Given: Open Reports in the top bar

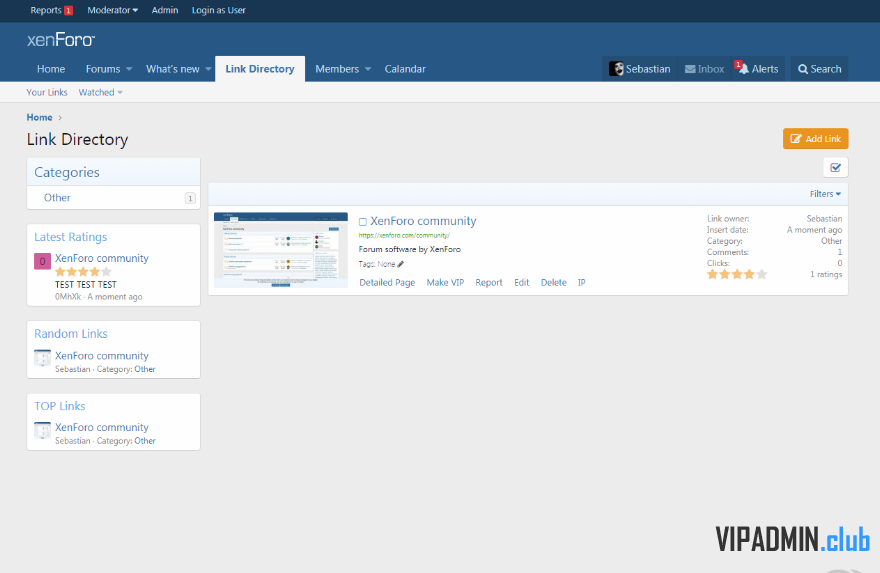Looking at the screenshot, I should point(46,10).
